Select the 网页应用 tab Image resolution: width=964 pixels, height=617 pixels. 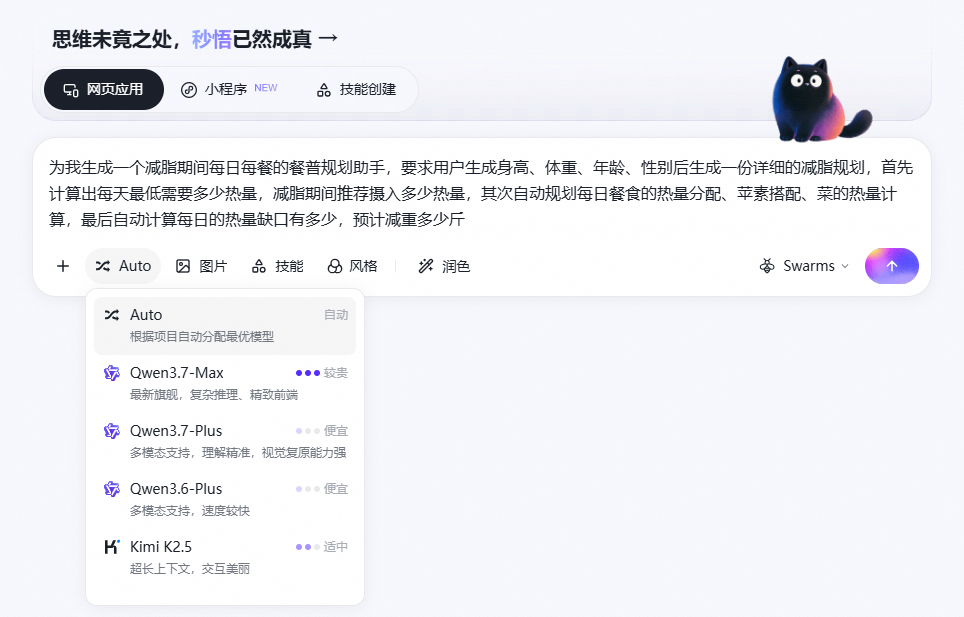(x=103, y=90)
